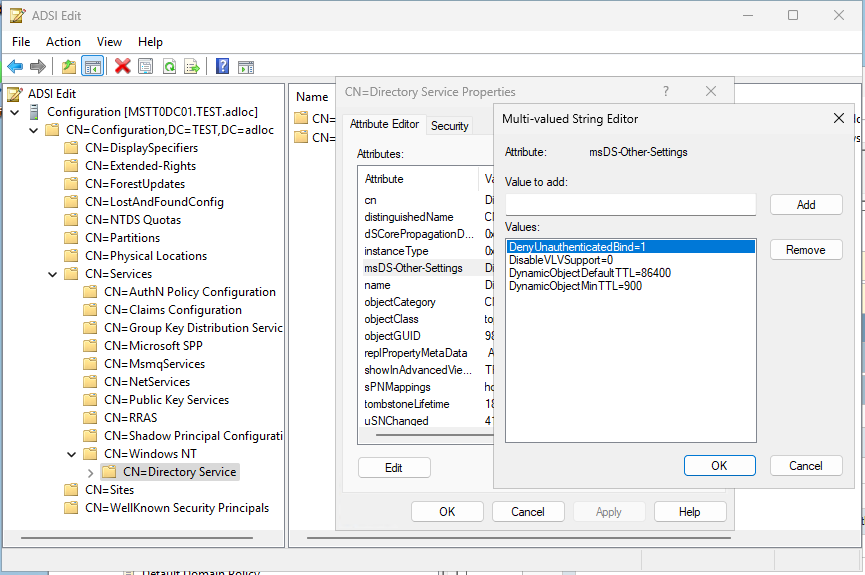Click the Up One Level folder icon
The width and height of the screenshot is (865, 575).
pos(68,66)
